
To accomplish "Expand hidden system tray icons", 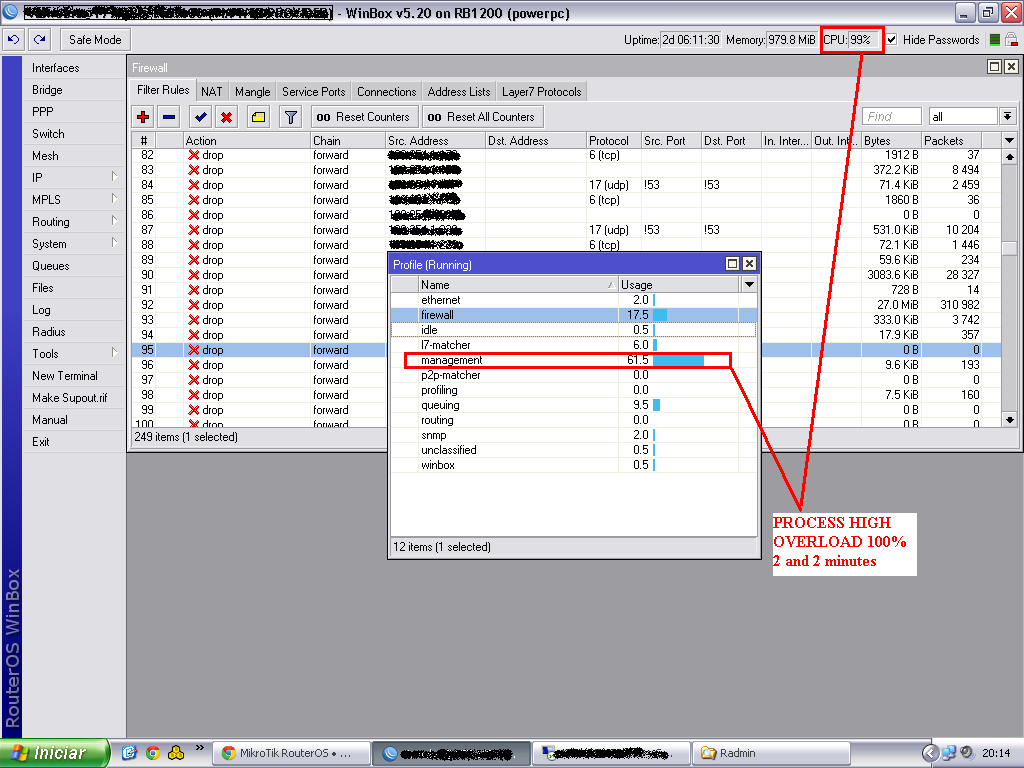I will (931, 753).
